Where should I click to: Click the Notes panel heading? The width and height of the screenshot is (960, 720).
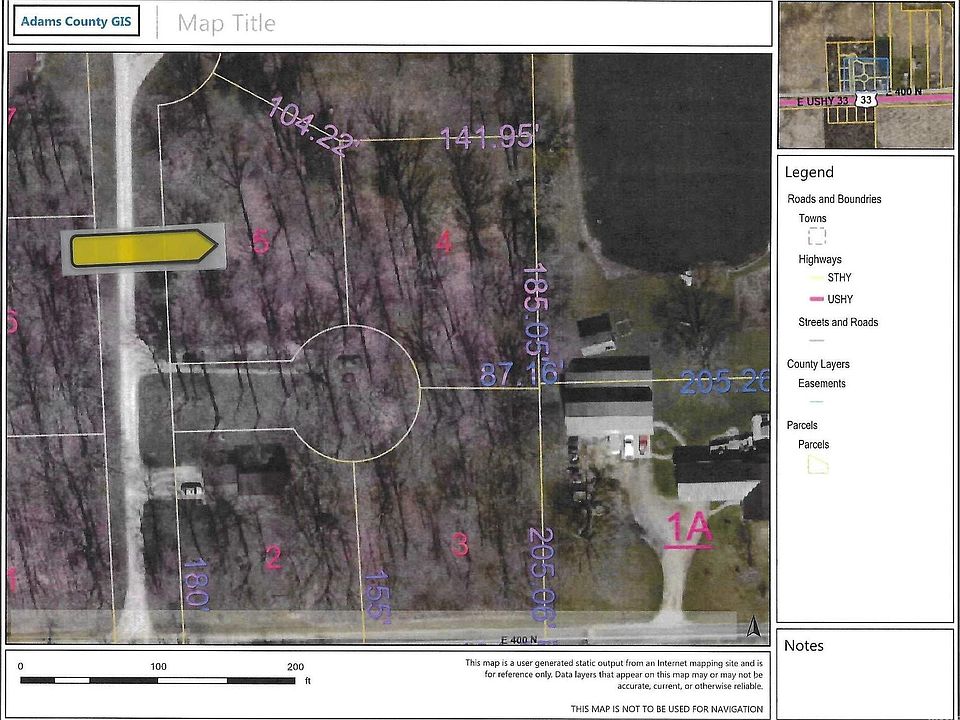pos(804,646)
